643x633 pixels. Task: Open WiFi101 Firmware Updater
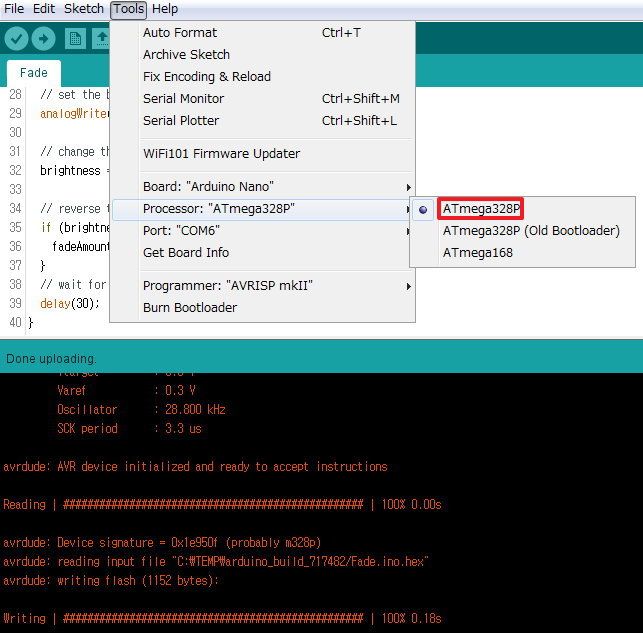point(262,154)
